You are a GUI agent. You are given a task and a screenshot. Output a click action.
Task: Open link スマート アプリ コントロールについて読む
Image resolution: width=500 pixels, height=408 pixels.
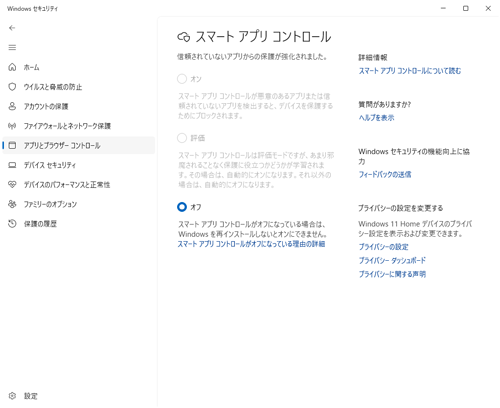(410, 71)
